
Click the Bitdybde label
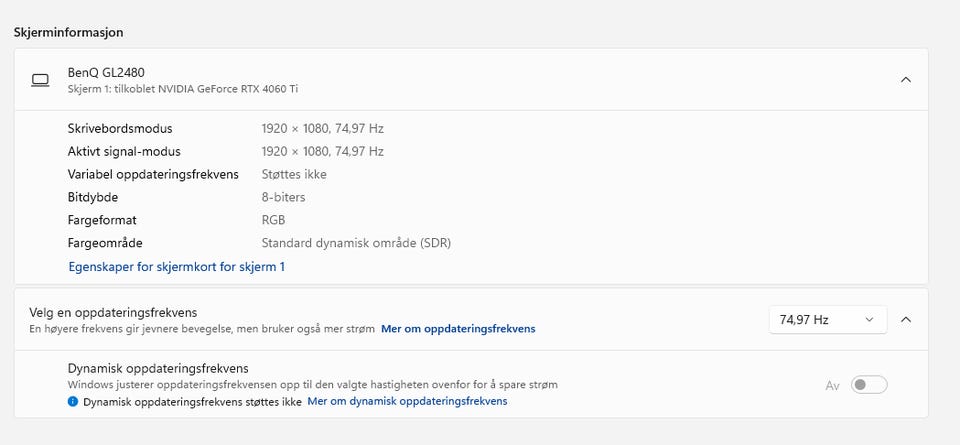click(x=93, y=197)
